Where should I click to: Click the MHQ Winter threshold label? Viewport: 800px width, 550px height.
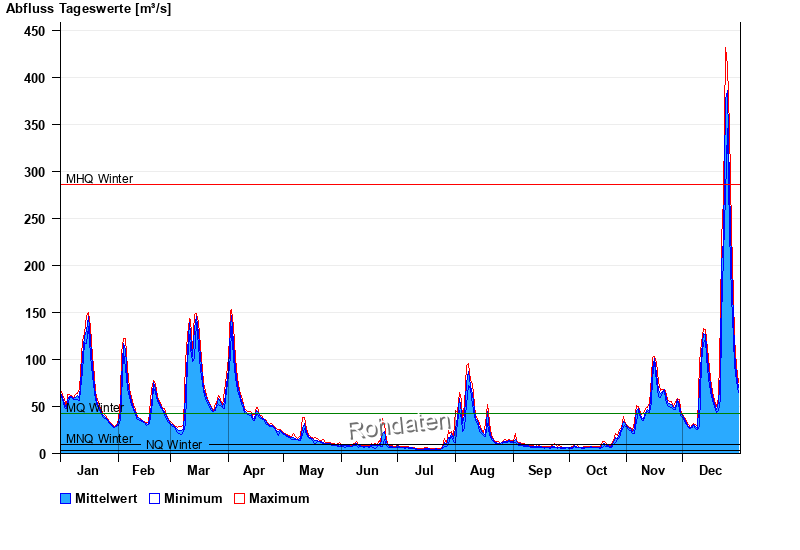99,179
